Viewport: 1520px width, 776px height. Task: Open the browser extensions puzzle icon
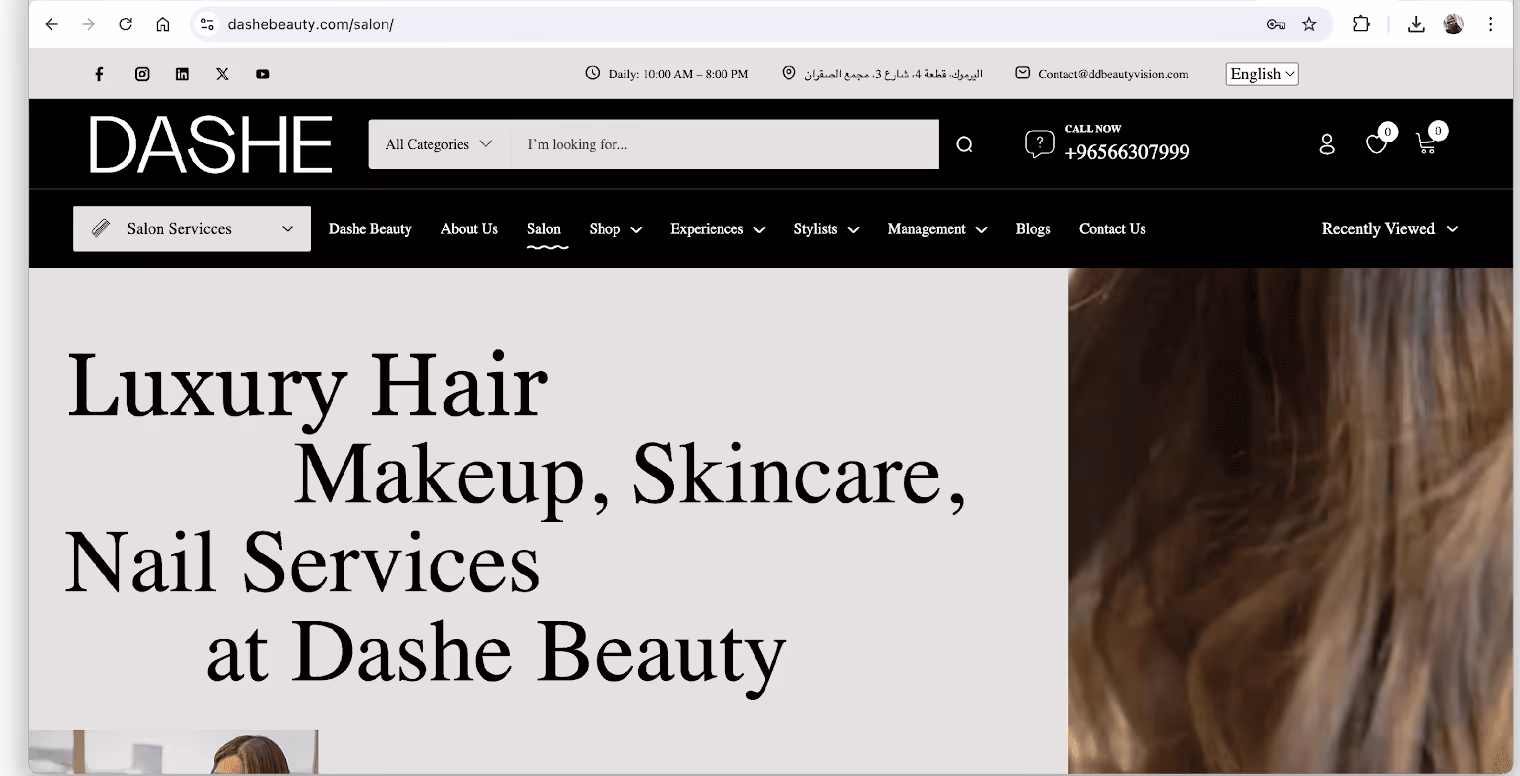pyautogui.click(x=1361, y=24)
